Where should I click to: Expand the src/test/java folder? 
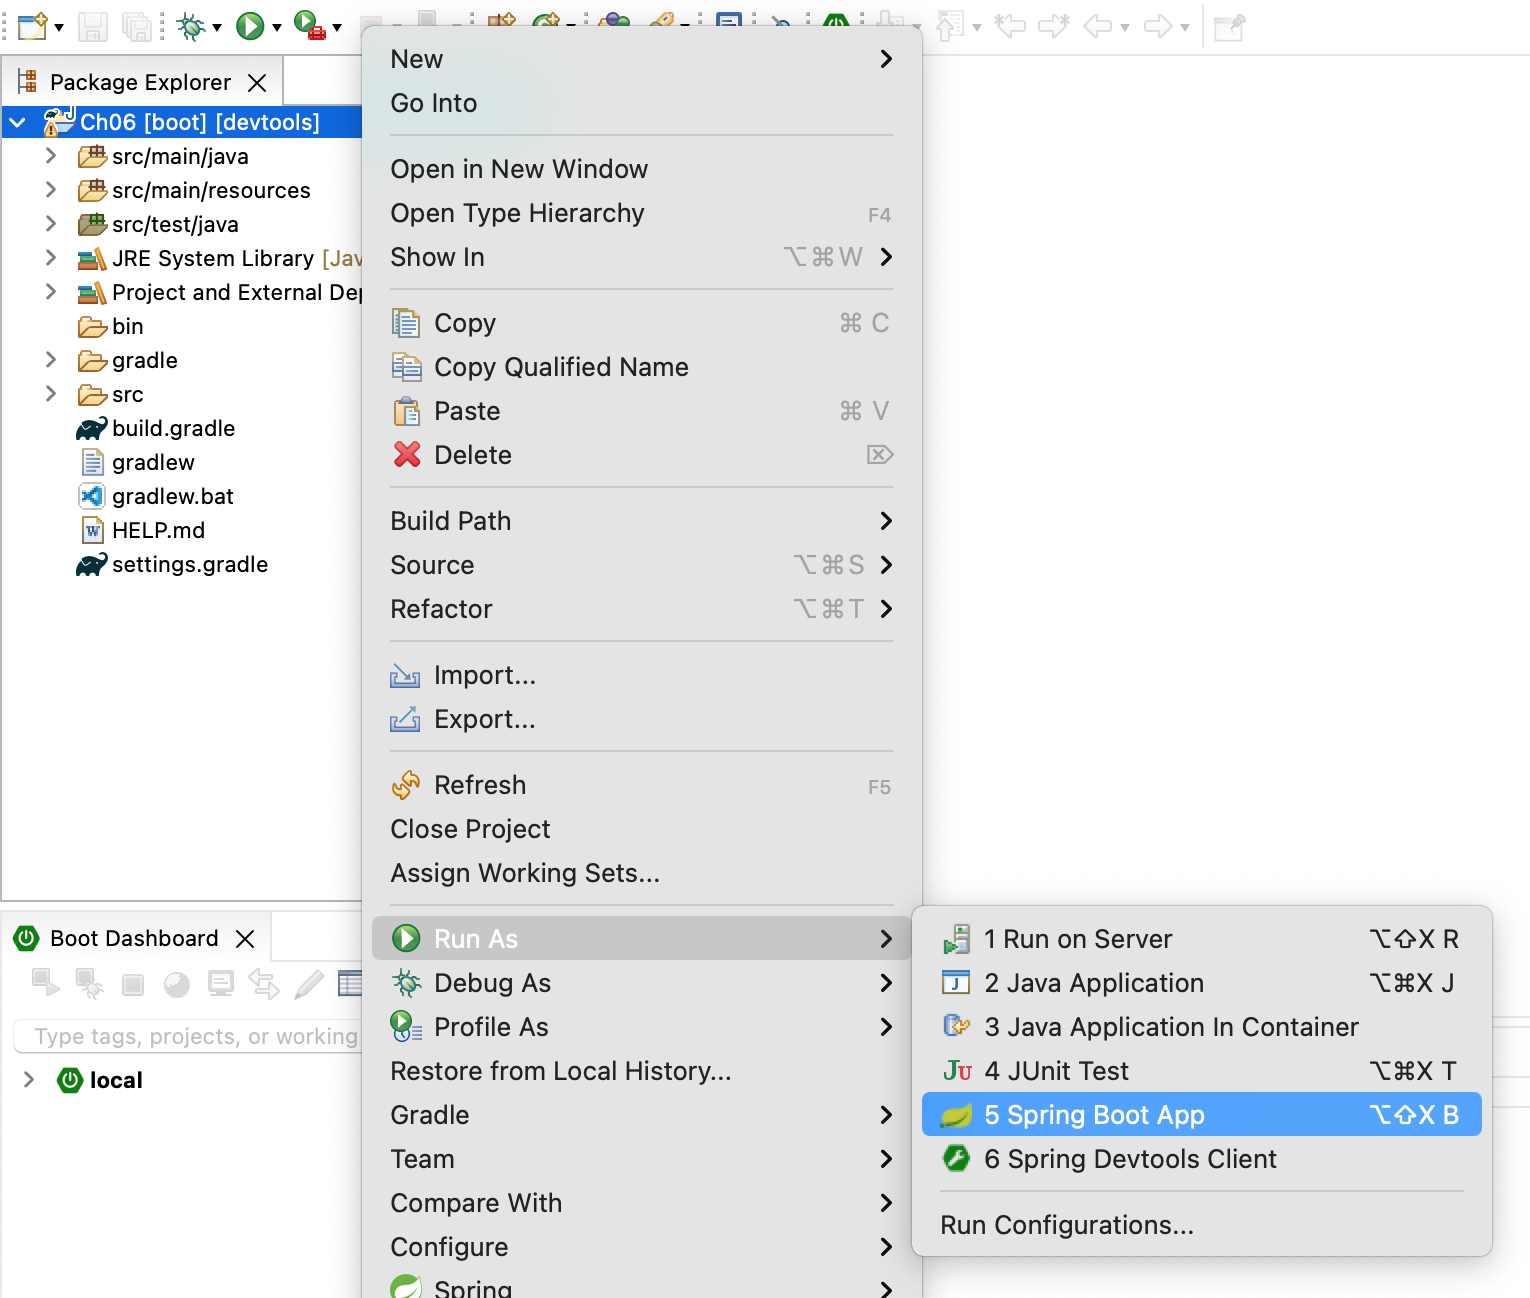[51, 224]
